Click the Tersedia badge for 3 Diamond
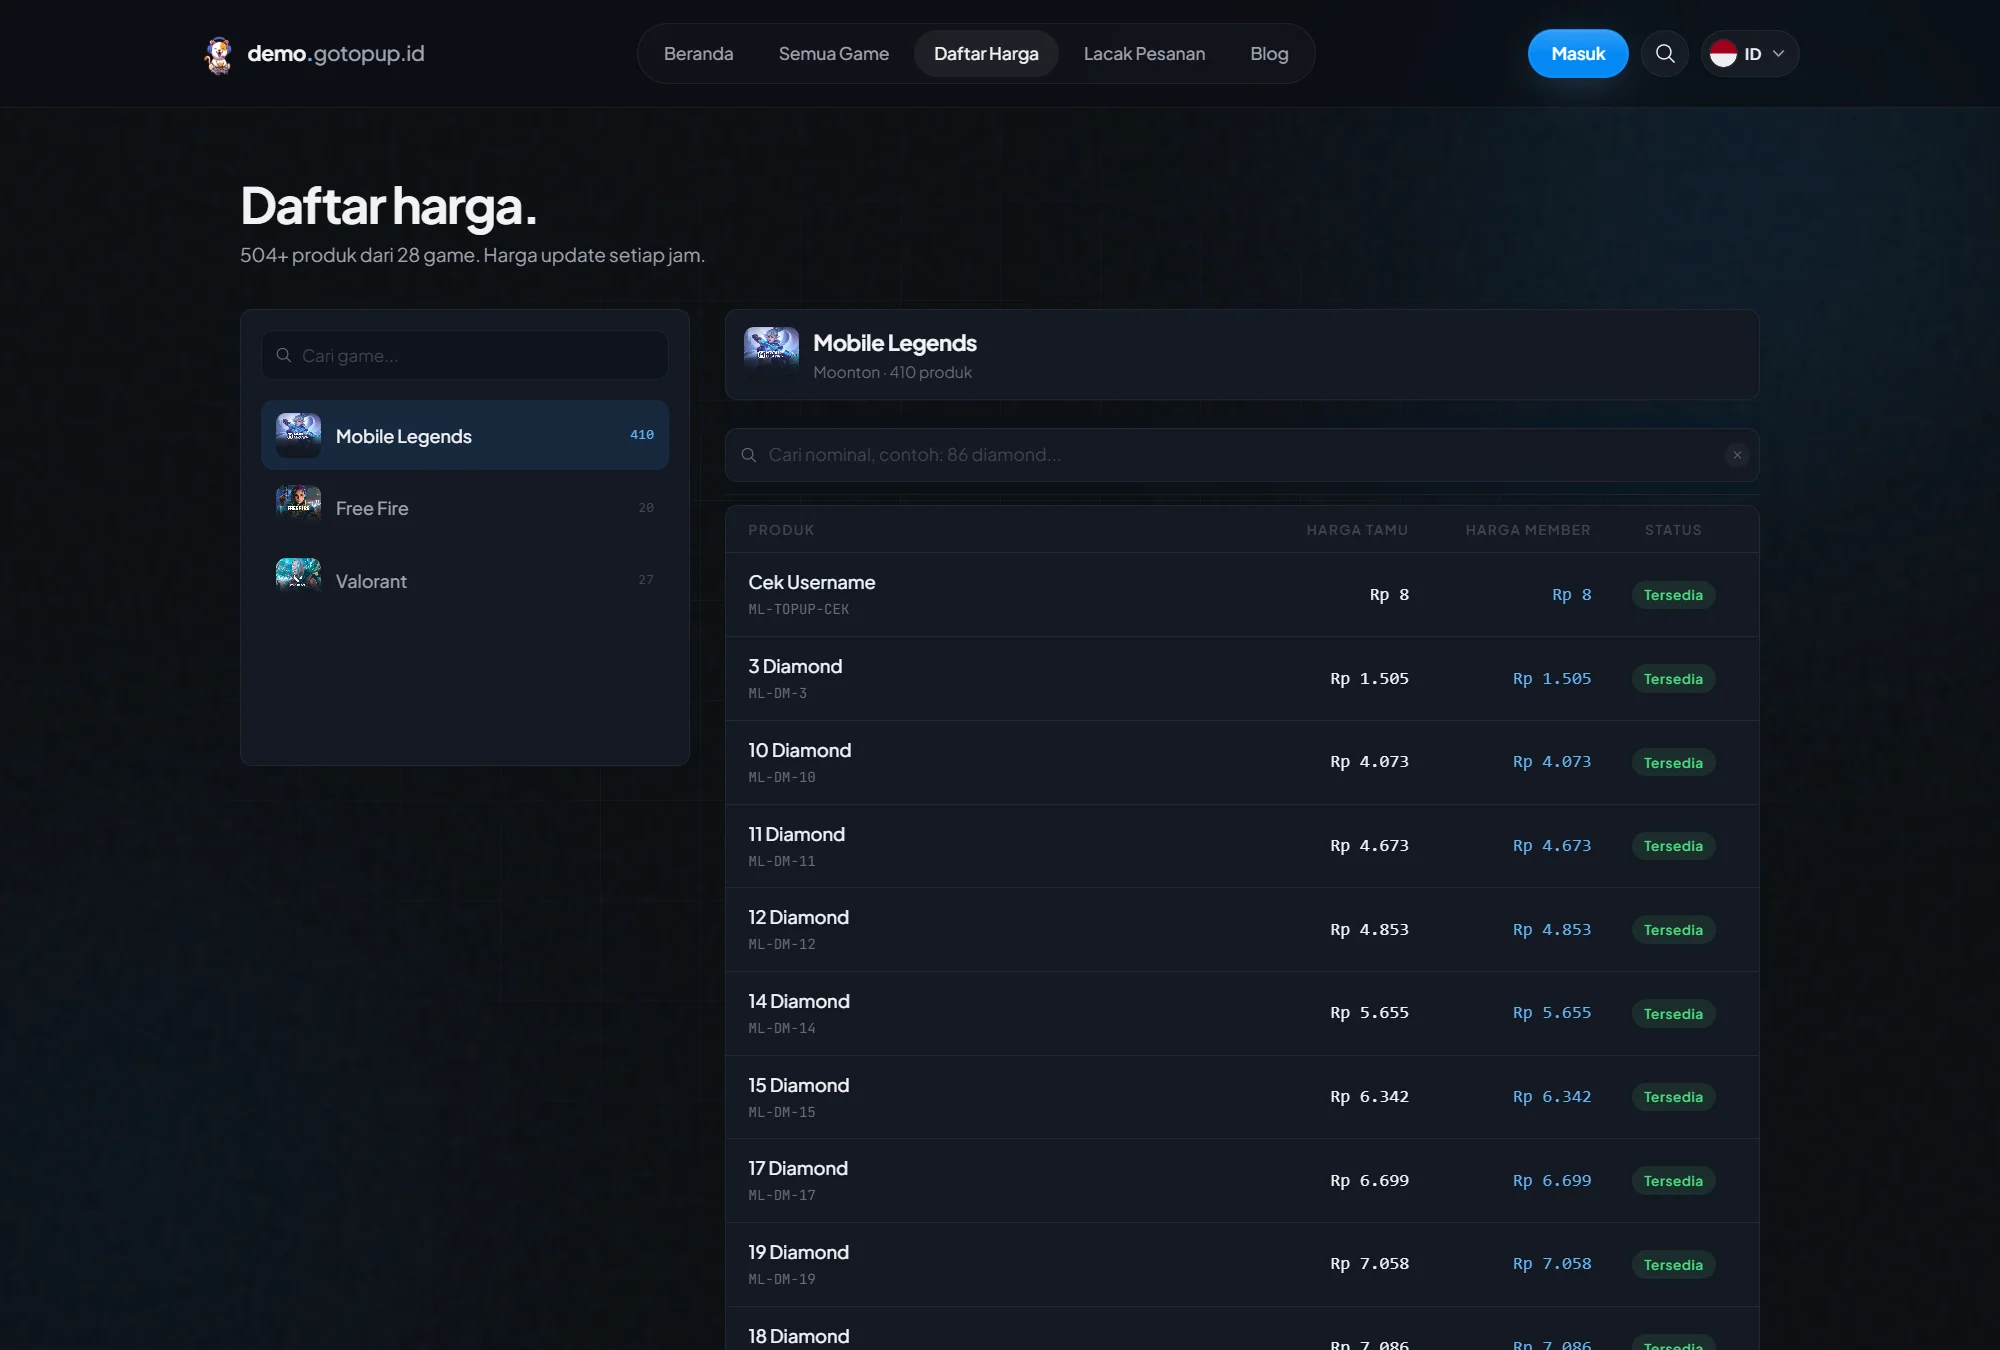 tap(1673, 679)
